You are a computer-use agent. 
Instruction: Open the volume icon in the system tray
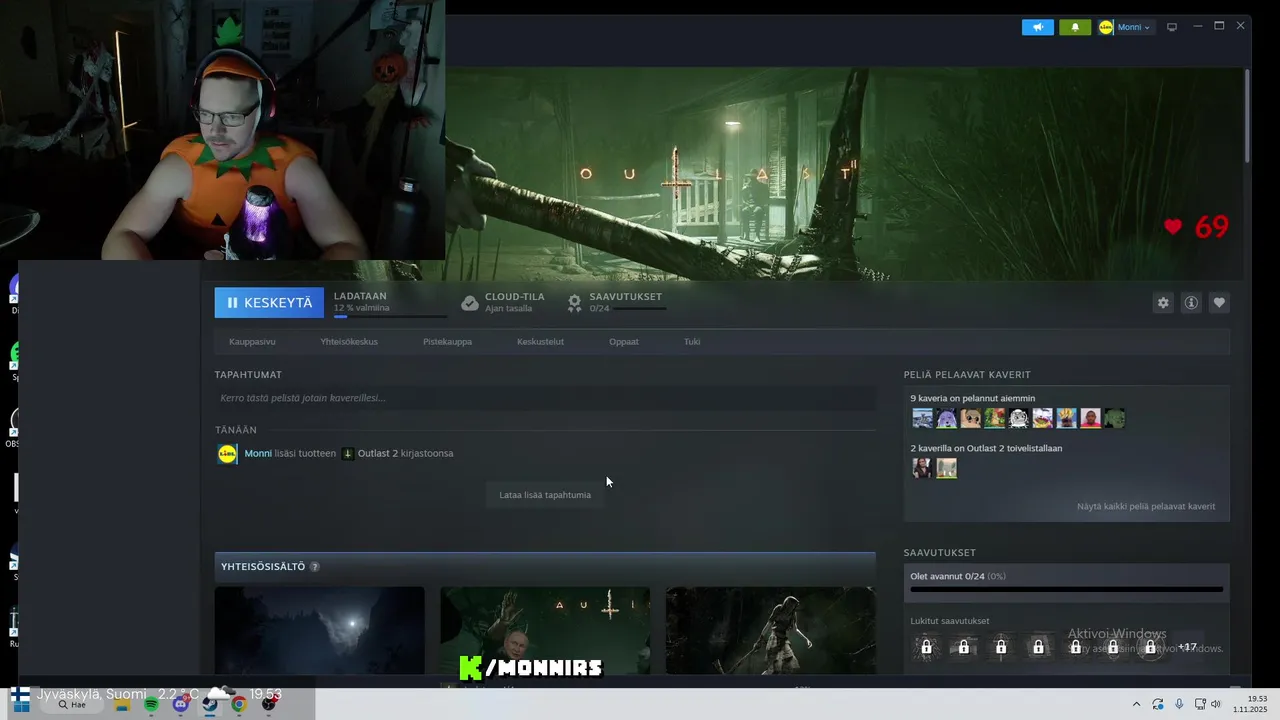(1216, 704)
